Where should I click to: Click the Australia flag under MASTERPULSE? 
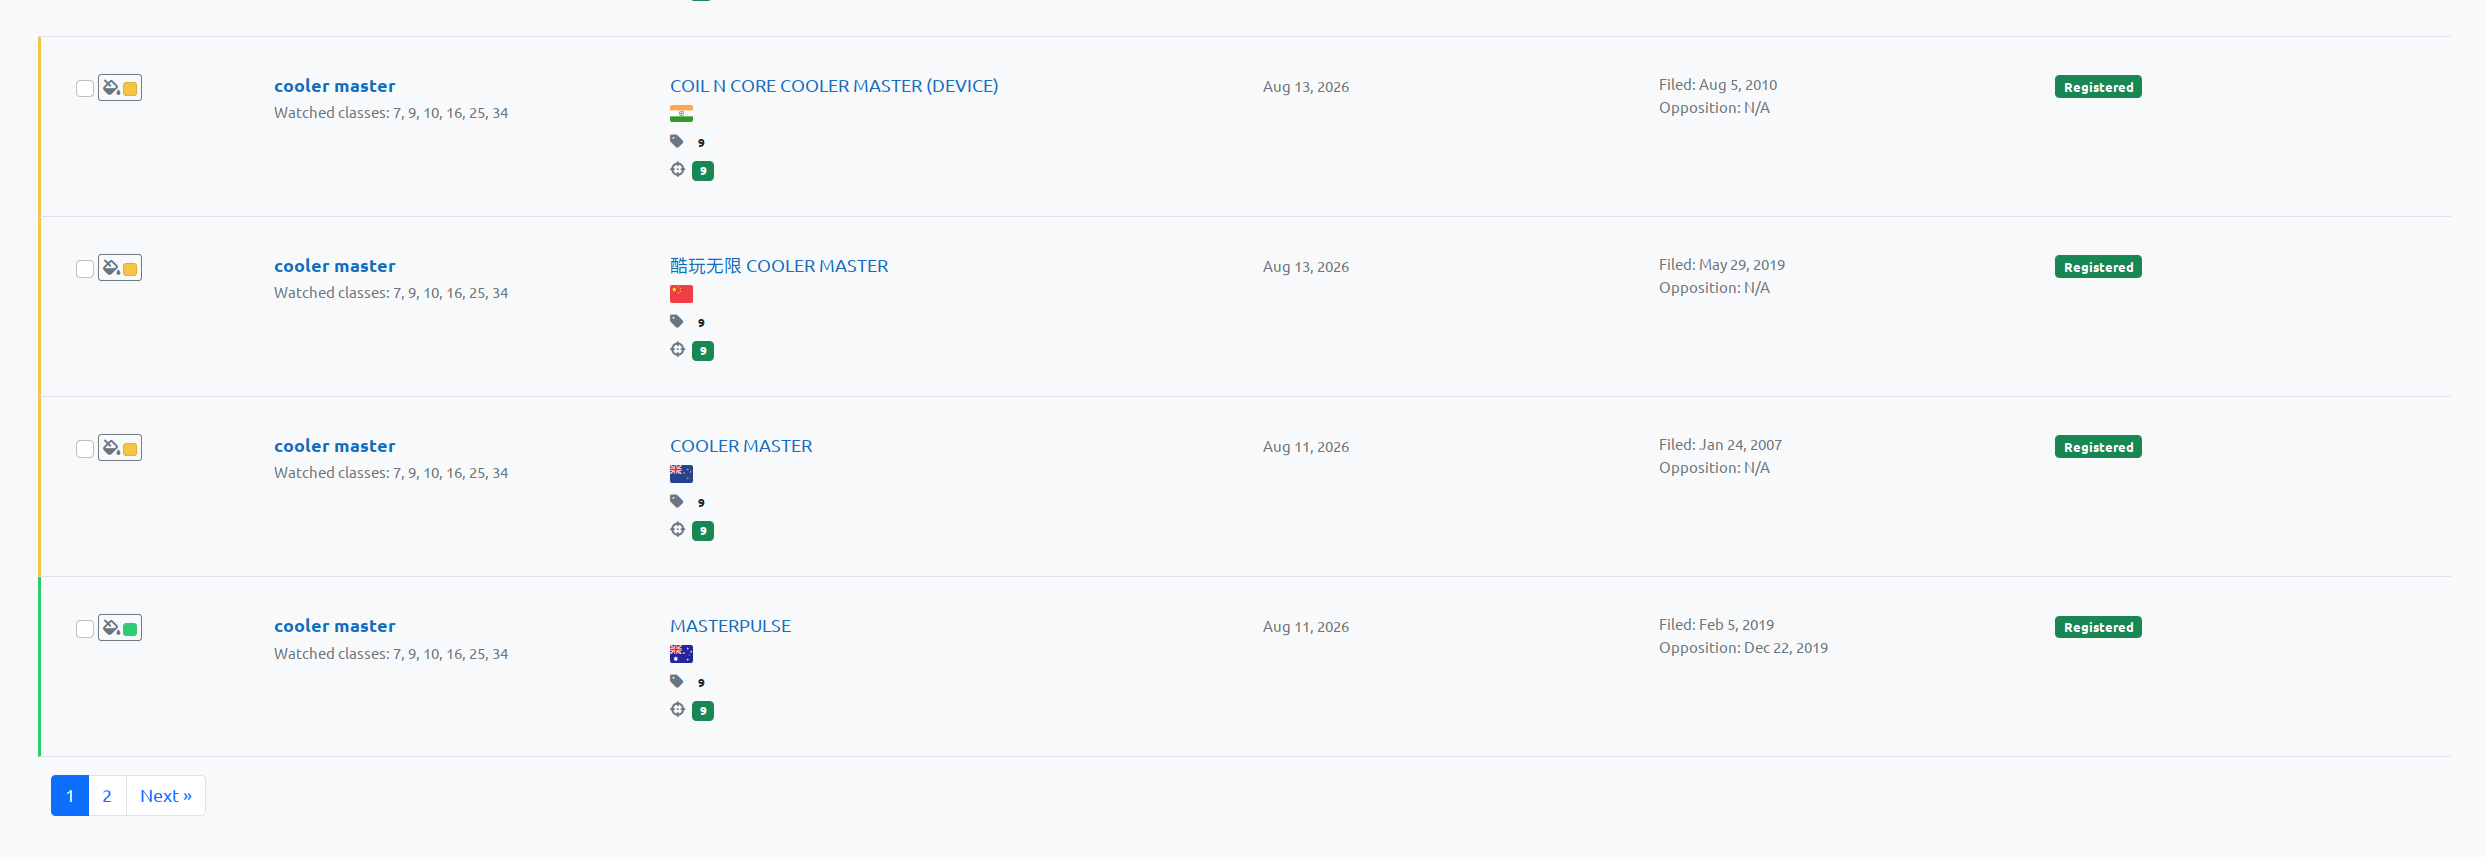(681, 654)
